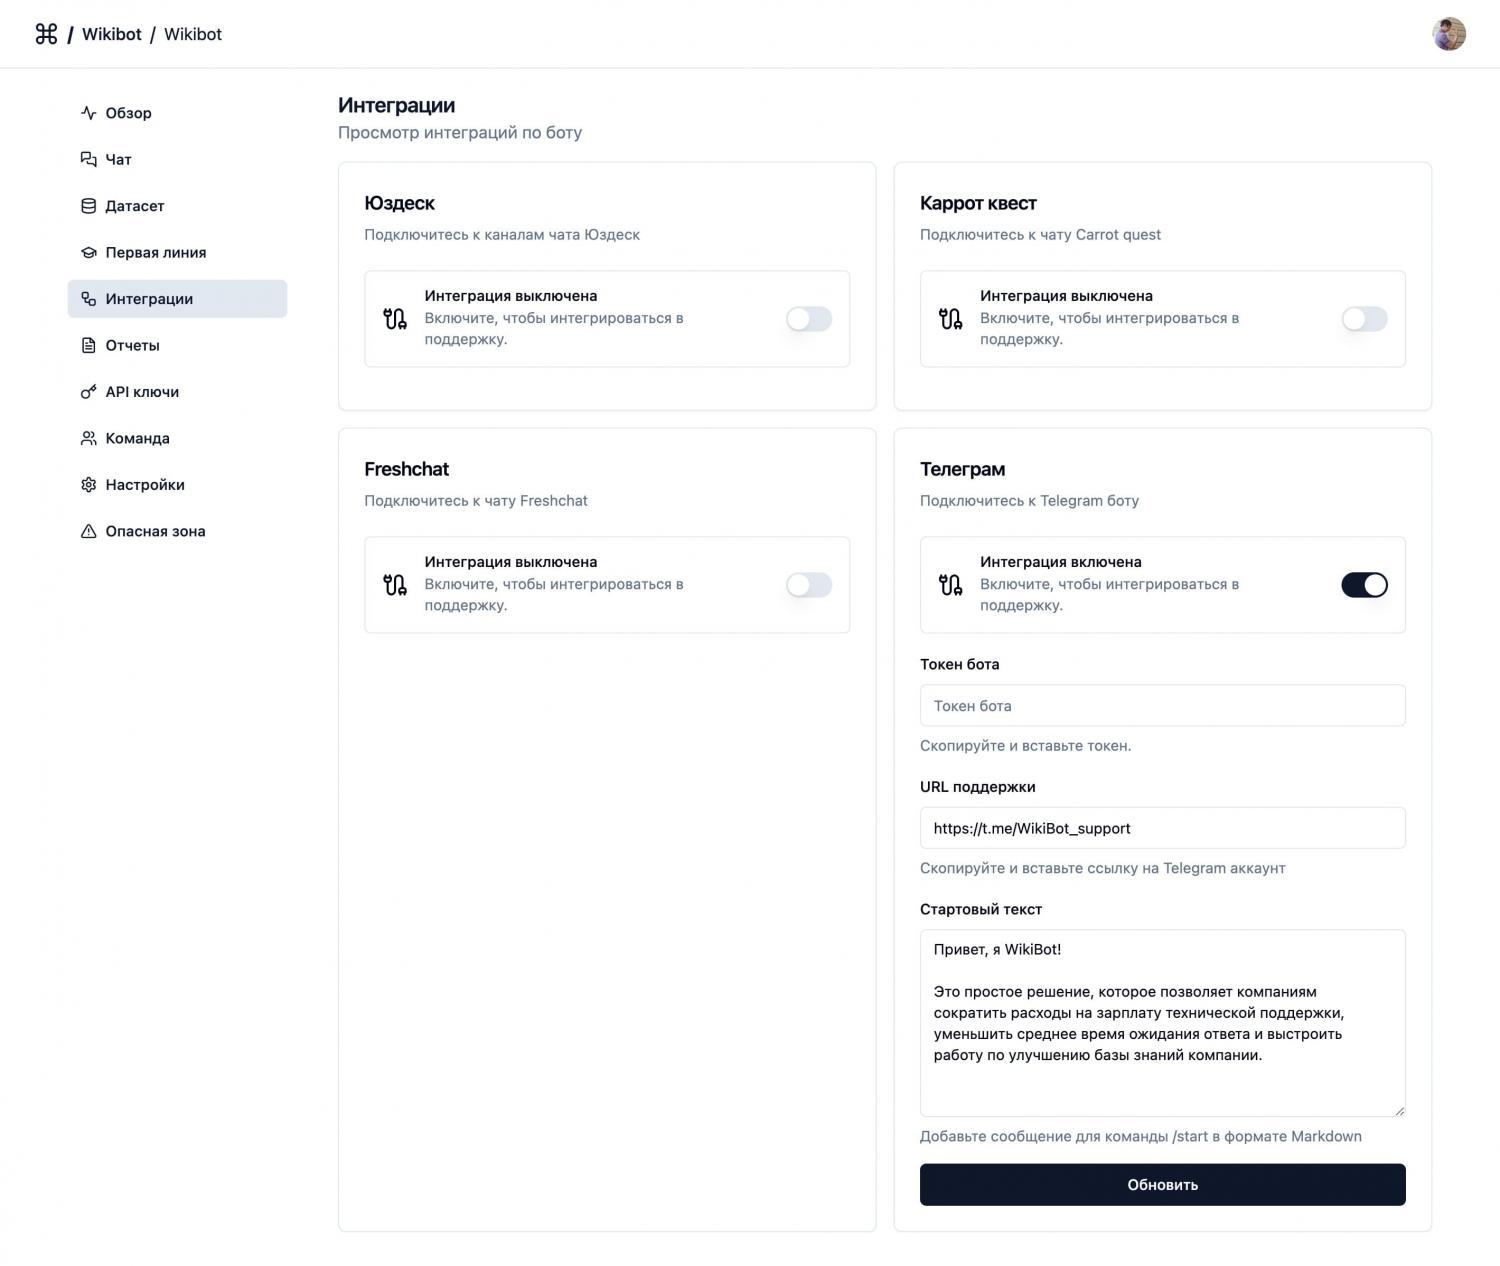Screen dimensions: 1500x1266
Task: Focus the Токен бота input field
Action: (x=1162, y=706)
